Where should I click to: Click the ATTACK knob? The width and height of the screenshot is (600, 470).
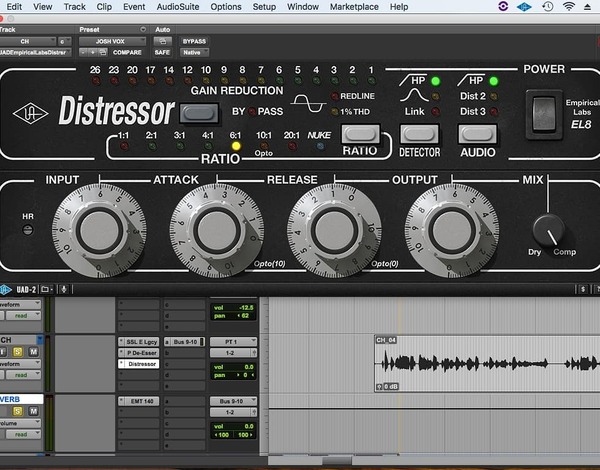[x=217, y=231]
